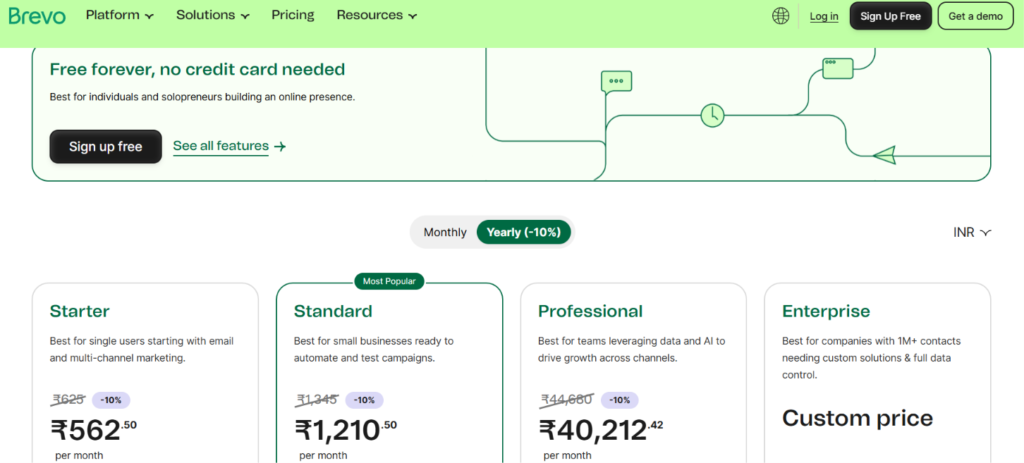Click the Starter plan description text
Viewport: 1024px width, 463px height.
(142, 349)
